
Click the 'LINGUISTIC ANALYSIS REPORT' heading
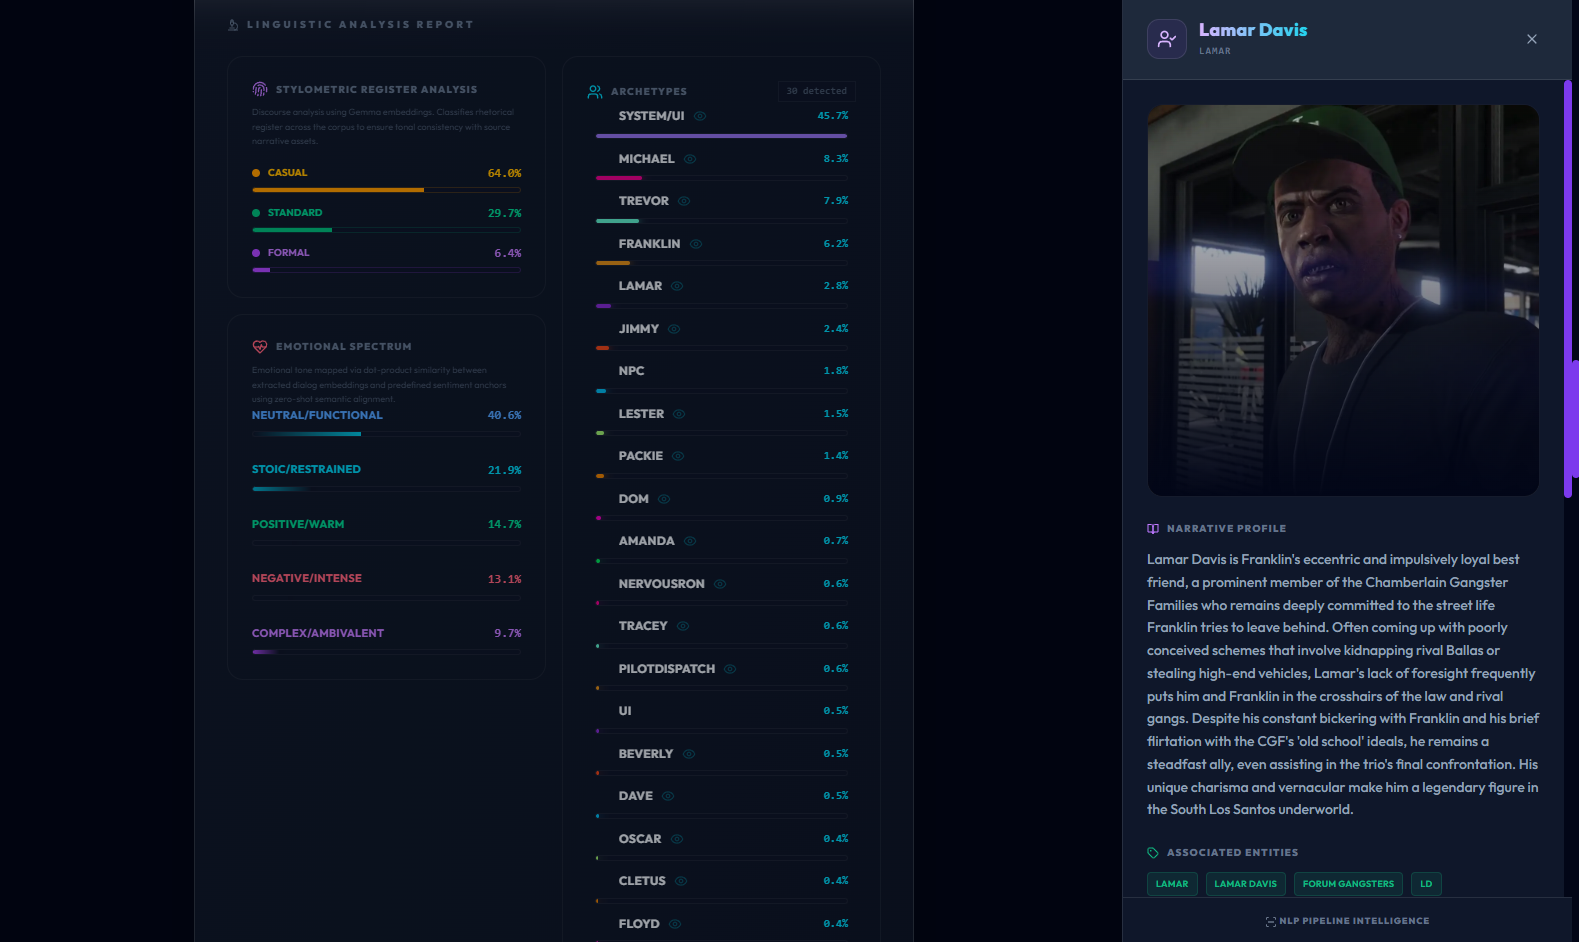(360, 25)
